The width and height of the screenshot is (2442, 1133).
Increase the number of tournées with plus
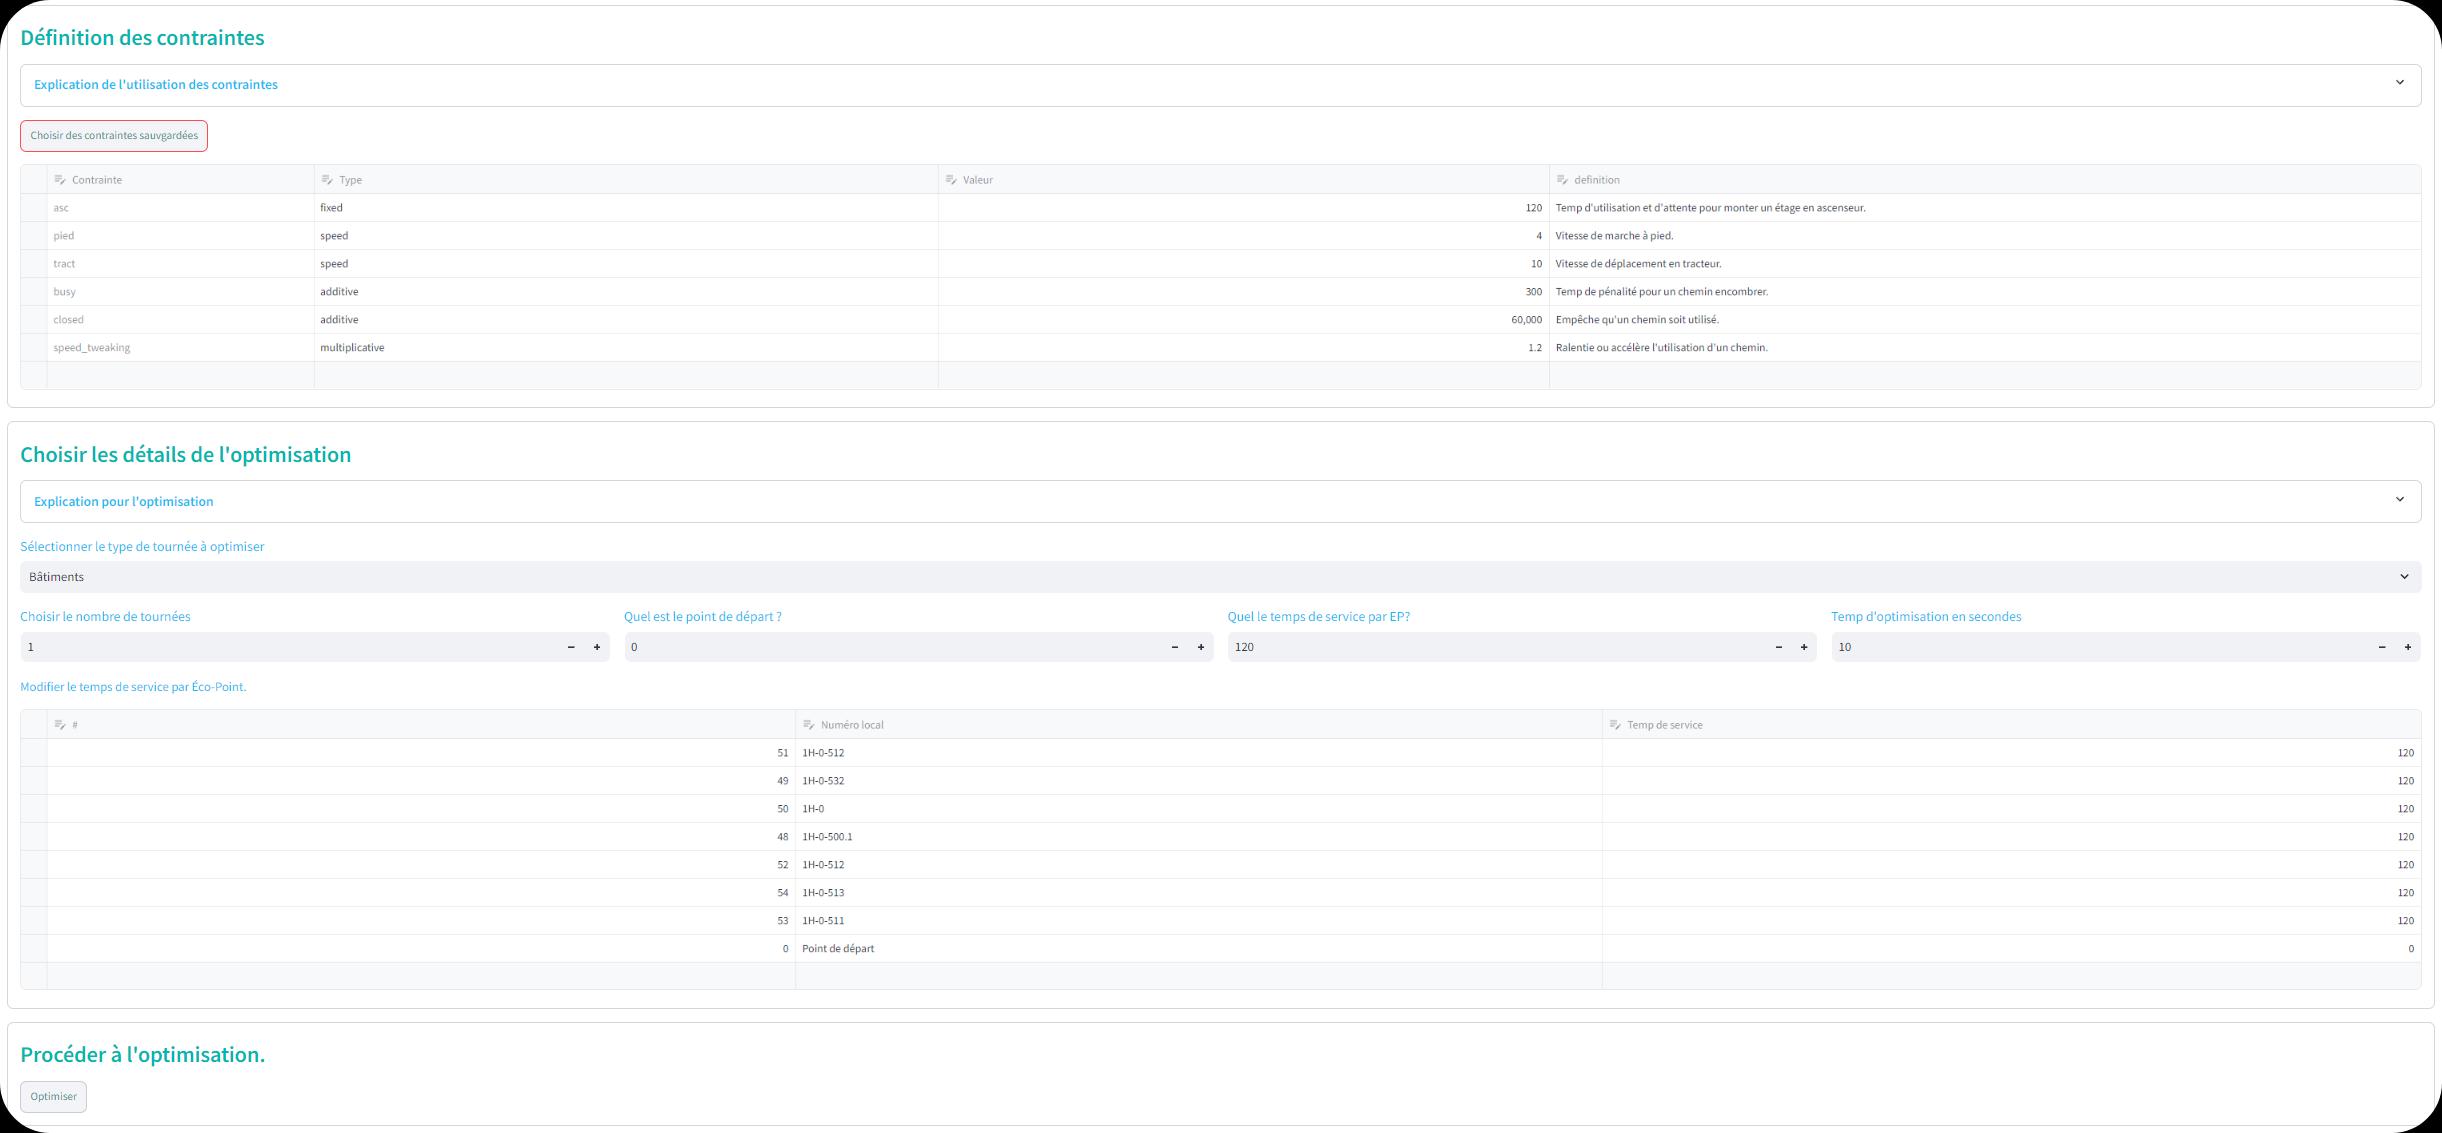(x=597, y=647)
